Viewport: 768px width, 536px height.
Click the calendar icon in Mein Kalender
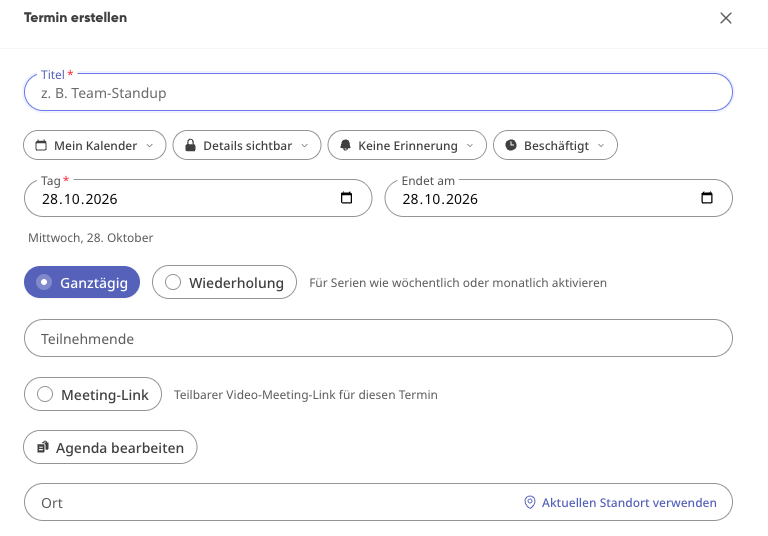pyautogui.click(x=42, y=146)
